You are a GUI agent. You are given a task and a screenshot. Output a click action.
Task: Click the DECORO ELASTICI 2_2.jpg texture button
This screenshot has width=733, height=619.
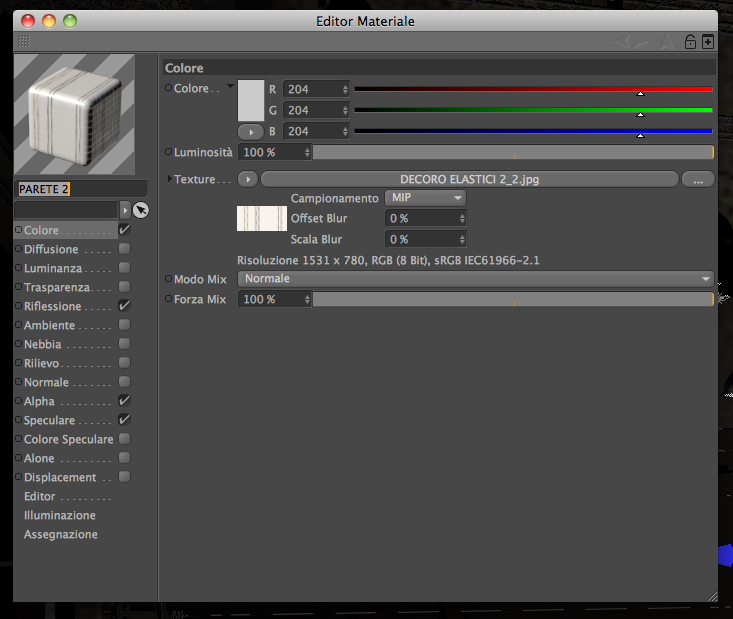coord(469,180)
